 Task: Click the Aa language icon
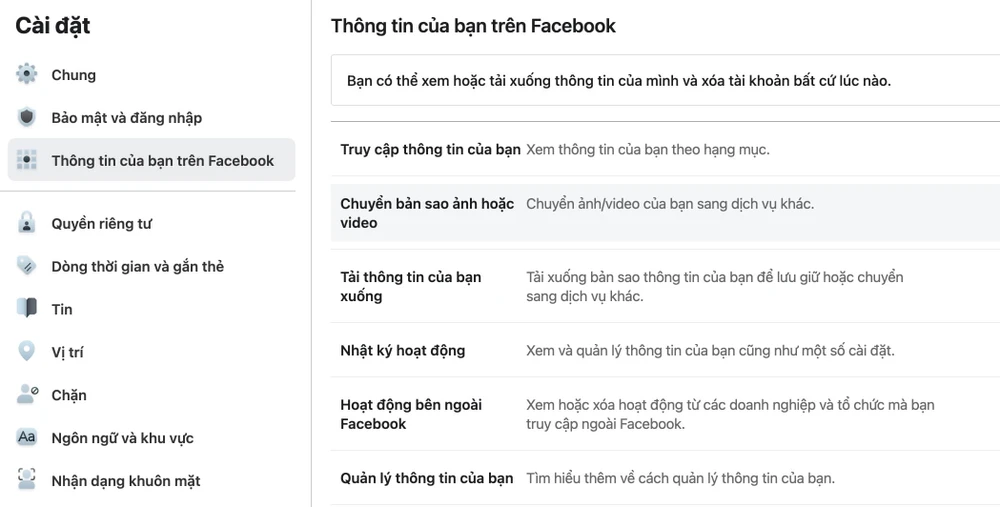pyautogui.click(x=27, y=438)
